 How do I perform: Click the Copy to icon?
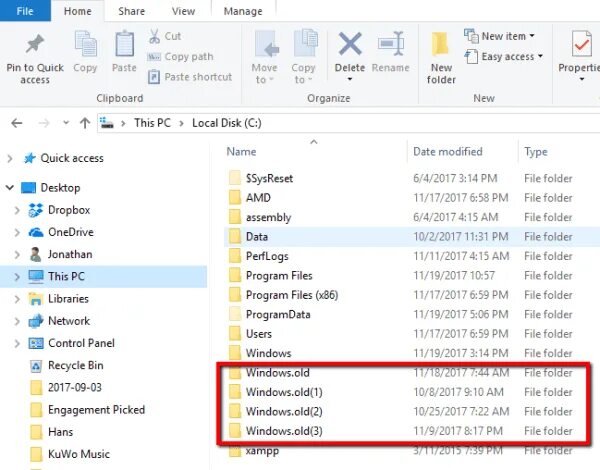point(305,43)
